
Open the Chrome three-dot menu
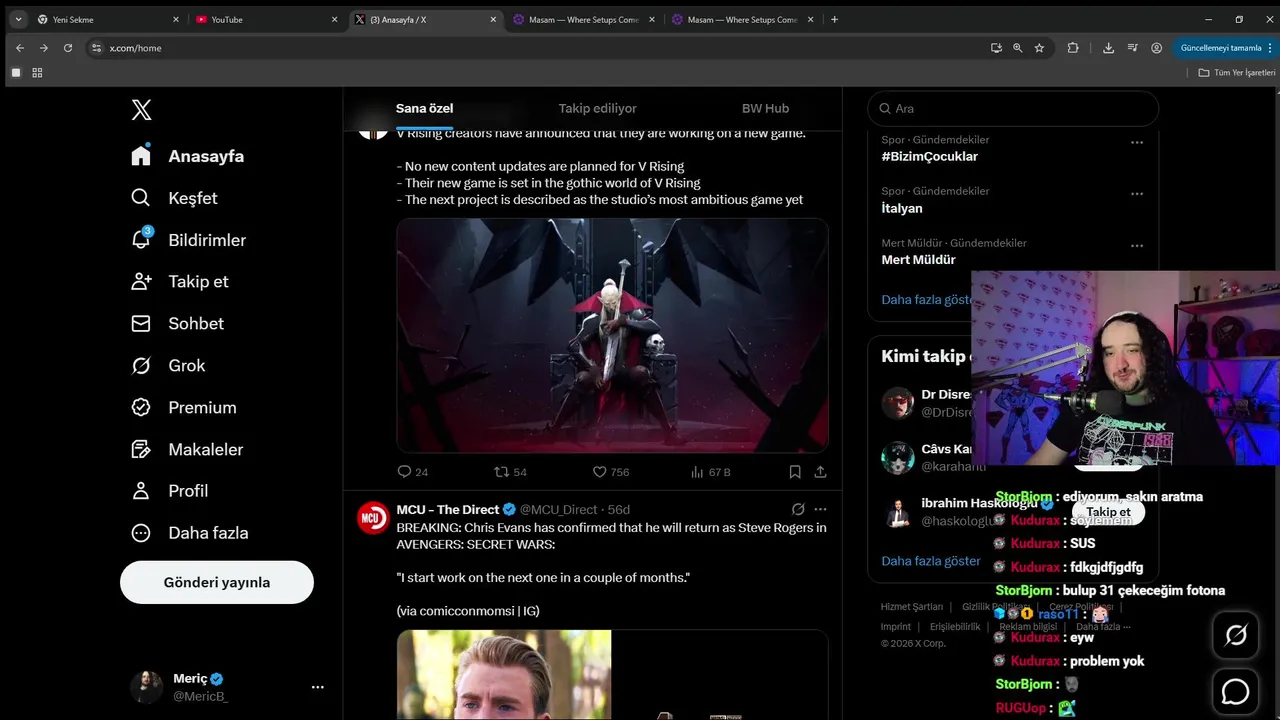[1270, 48]
